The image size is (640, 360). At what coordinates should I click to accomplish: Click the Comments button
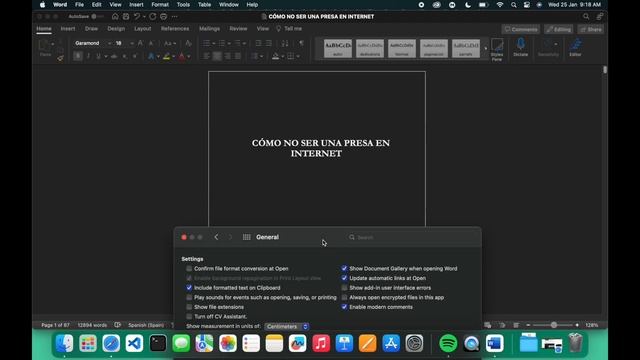(x=521, y=29)
